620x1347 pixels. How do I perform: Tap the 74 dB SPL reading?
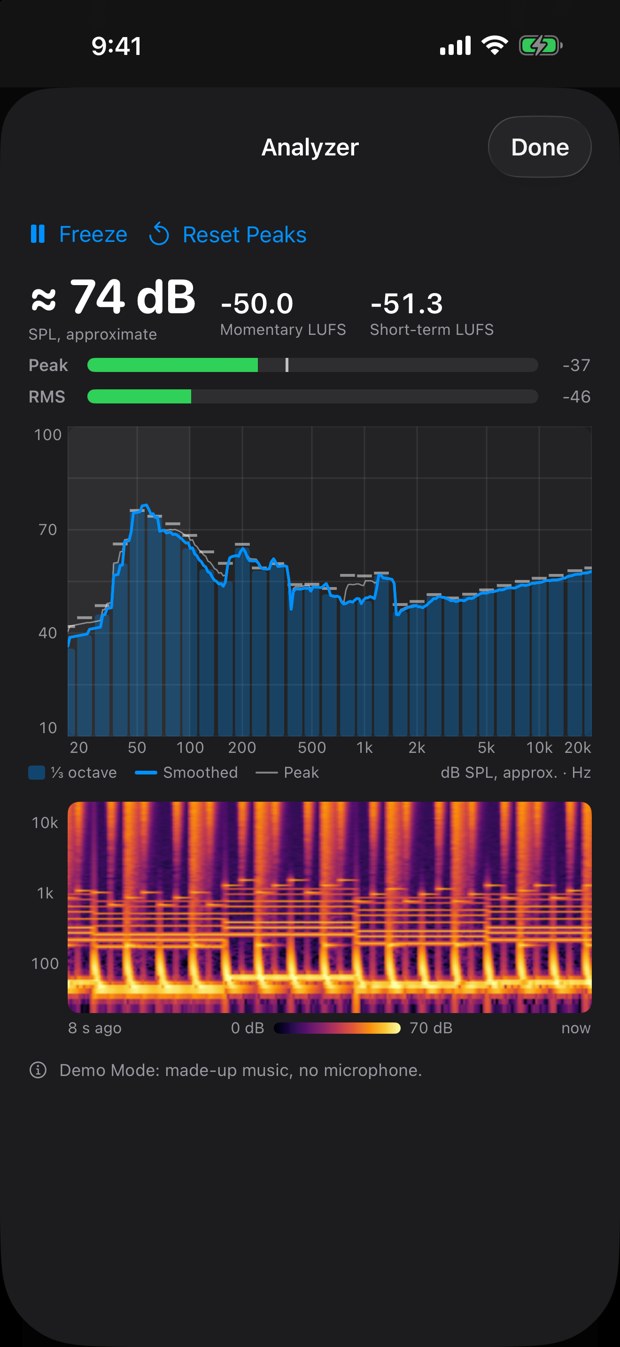click(x=112, y=298)
